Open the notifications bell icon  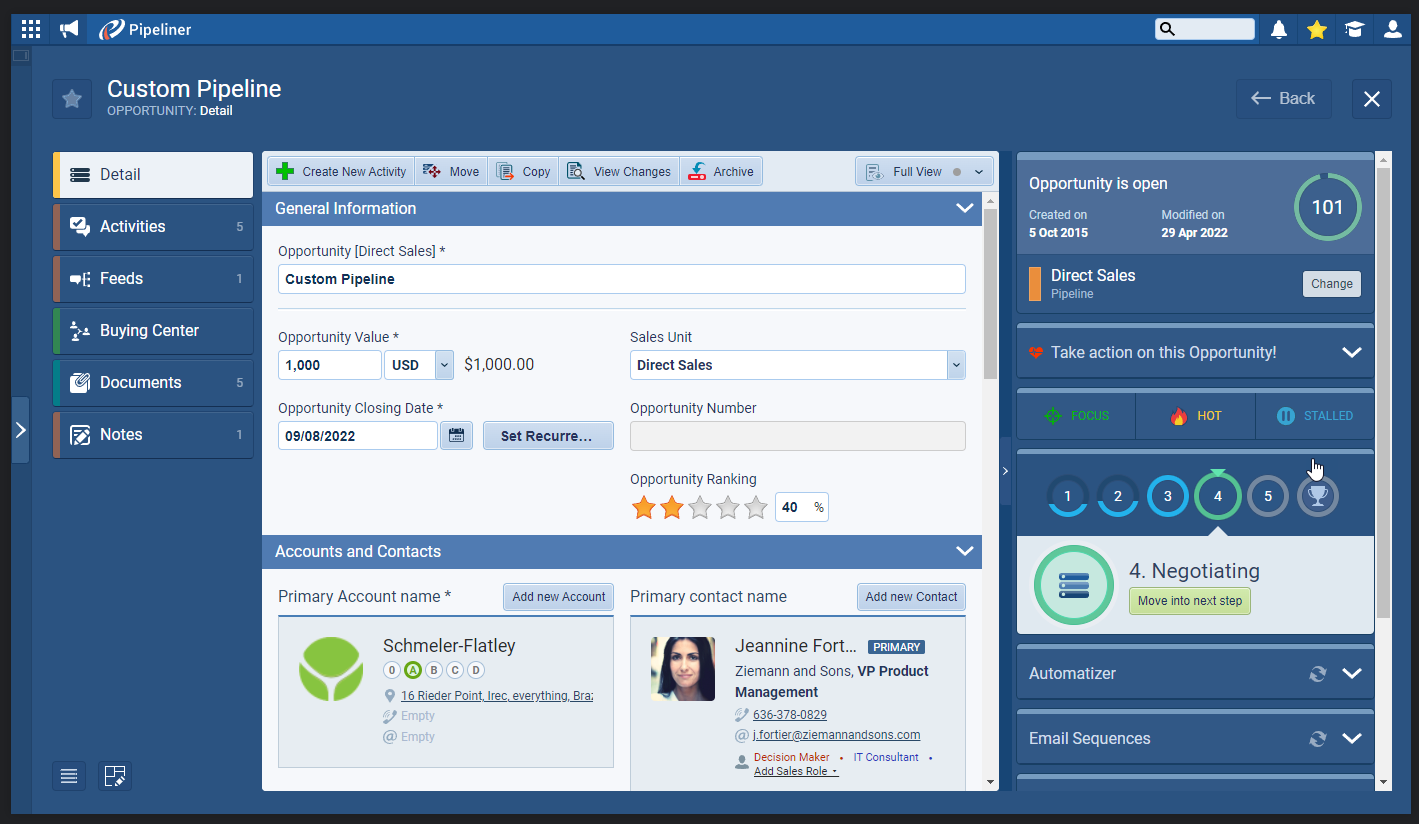click(1279, 29)
